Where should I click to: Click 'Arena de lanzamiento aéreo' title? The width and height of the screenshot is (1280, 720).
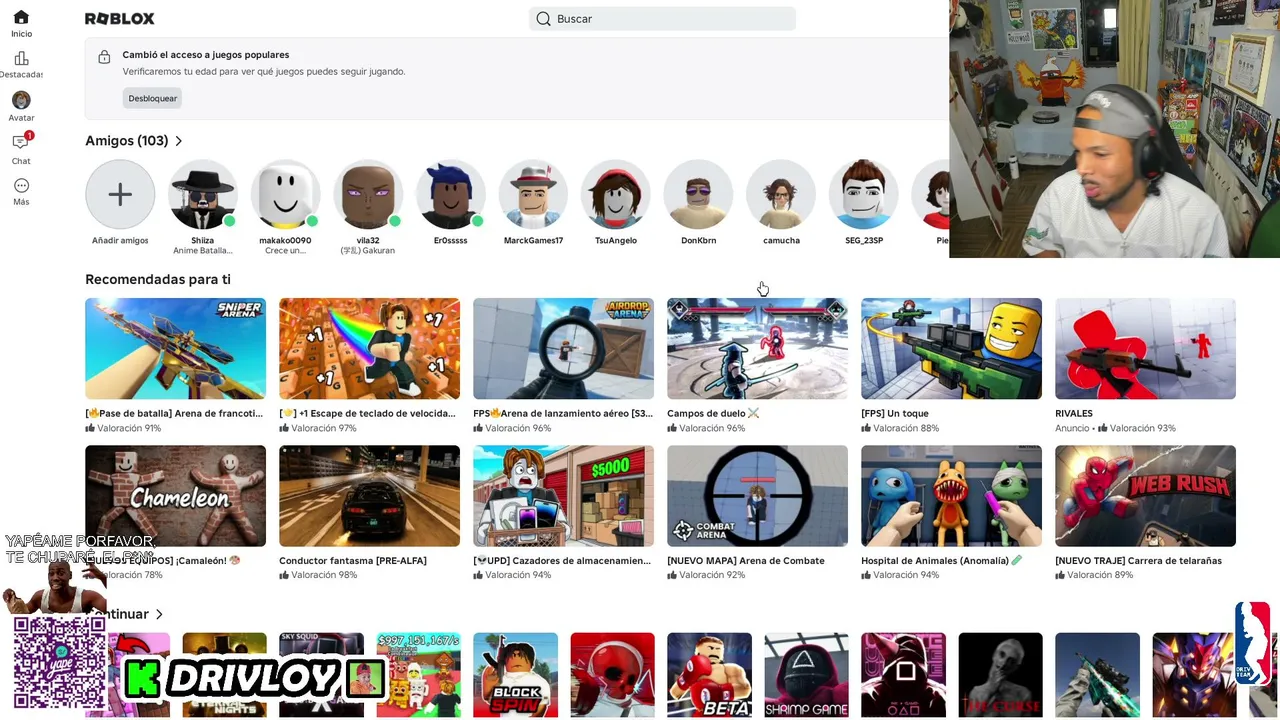point(563,413)
